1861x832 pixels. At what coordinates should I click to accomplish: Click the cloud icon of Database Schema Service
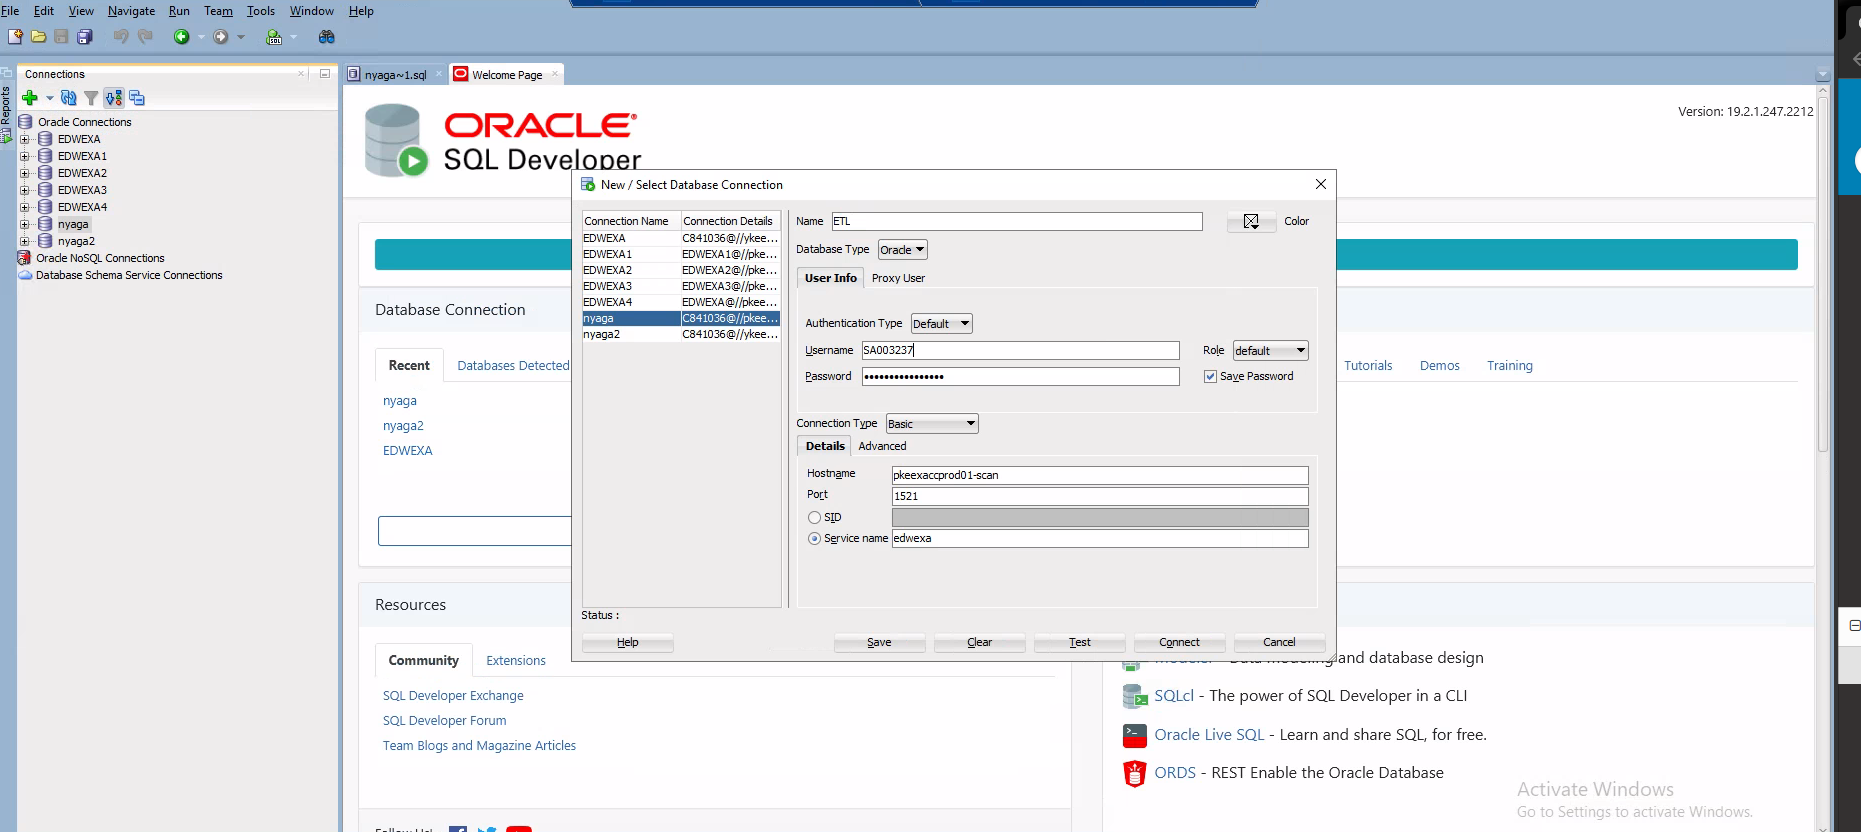click(25, 275)
